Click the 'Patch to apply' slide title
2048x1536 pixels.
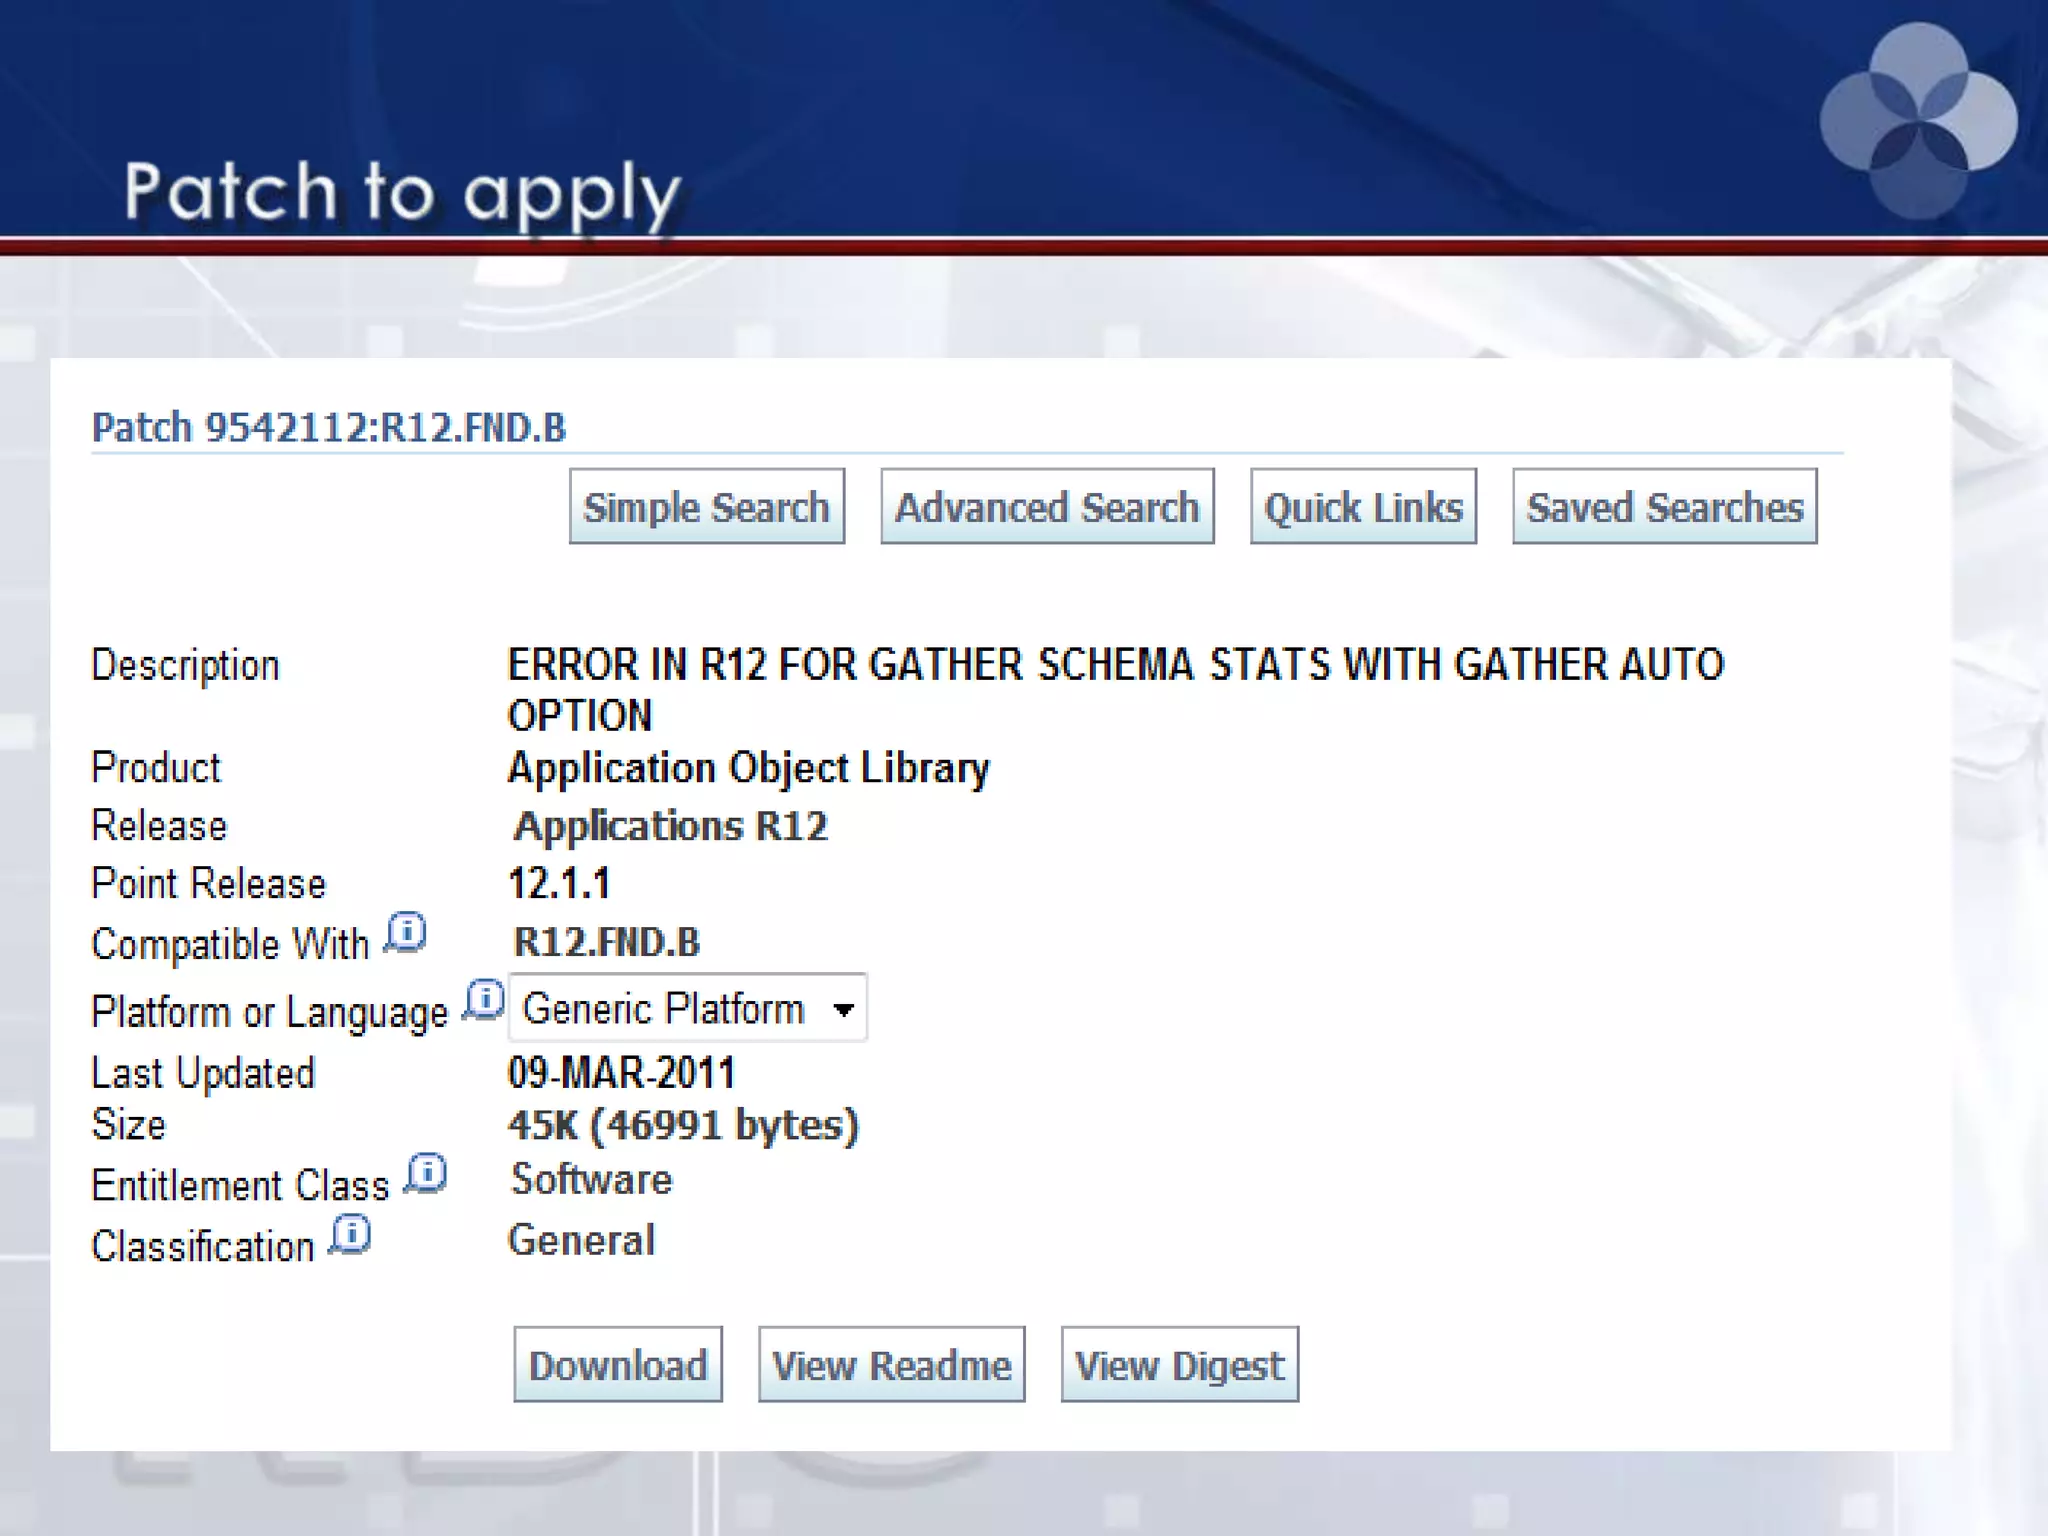click(402, 192)
